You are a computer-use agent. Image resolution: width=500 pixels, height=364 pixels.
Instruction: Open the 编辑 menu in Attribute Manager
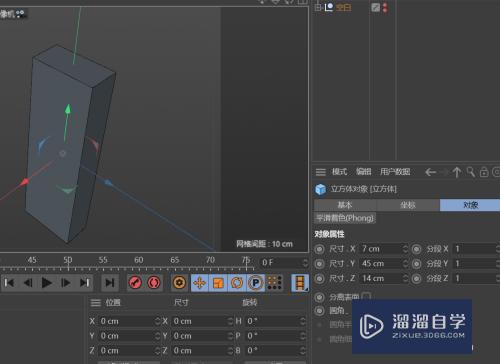click(363, 172)
